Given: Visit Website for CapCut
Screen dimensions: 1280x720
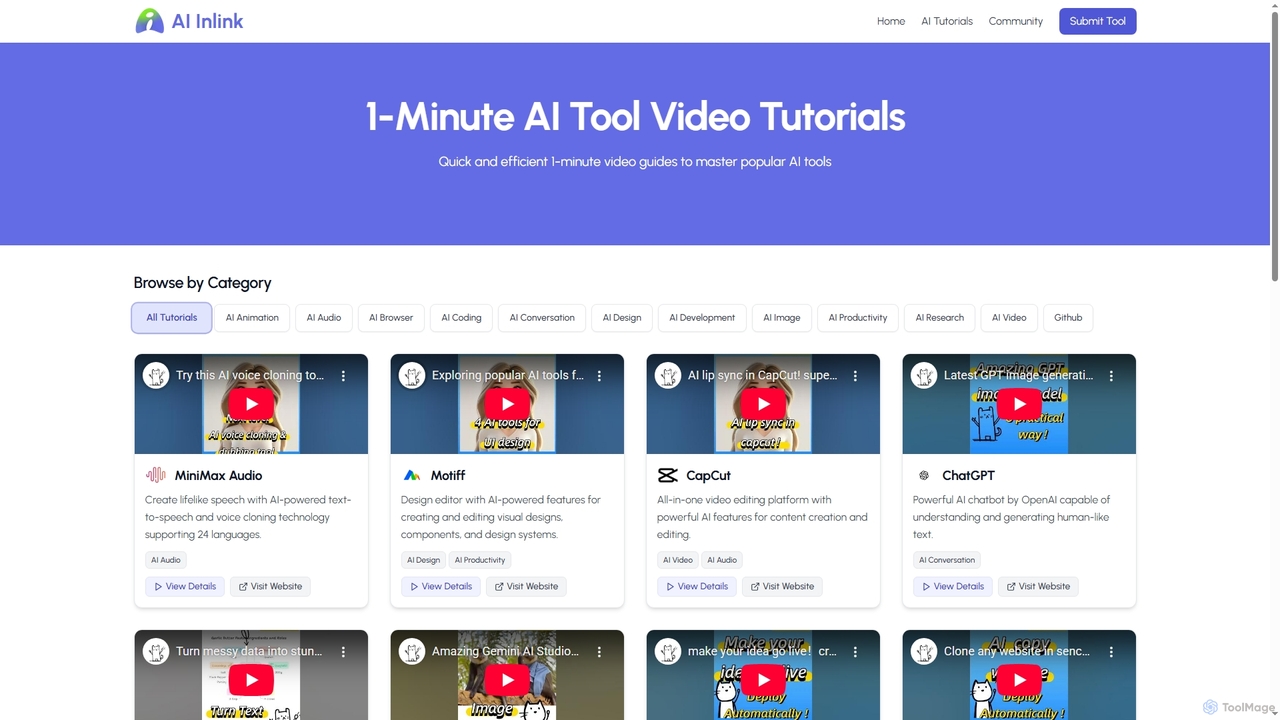Looking at the screenshot, I should click(782, 587).
